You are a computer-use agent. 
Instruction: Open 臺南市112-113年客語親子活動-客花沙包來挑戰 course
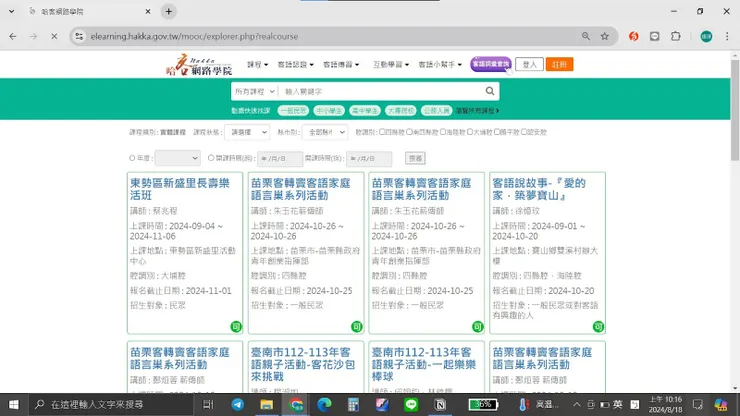303,364
